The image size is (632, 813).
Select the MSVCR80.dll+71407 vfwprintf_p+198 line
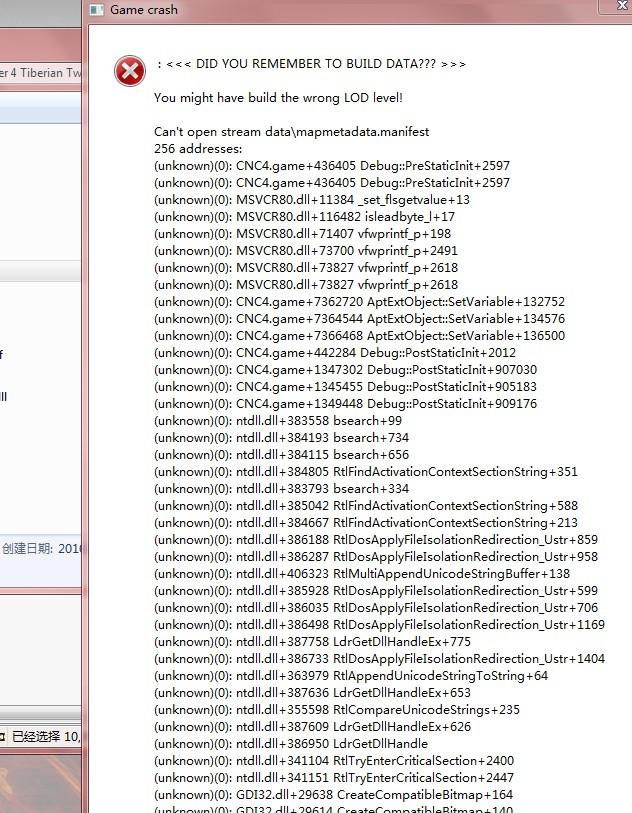tap(302, 234)
